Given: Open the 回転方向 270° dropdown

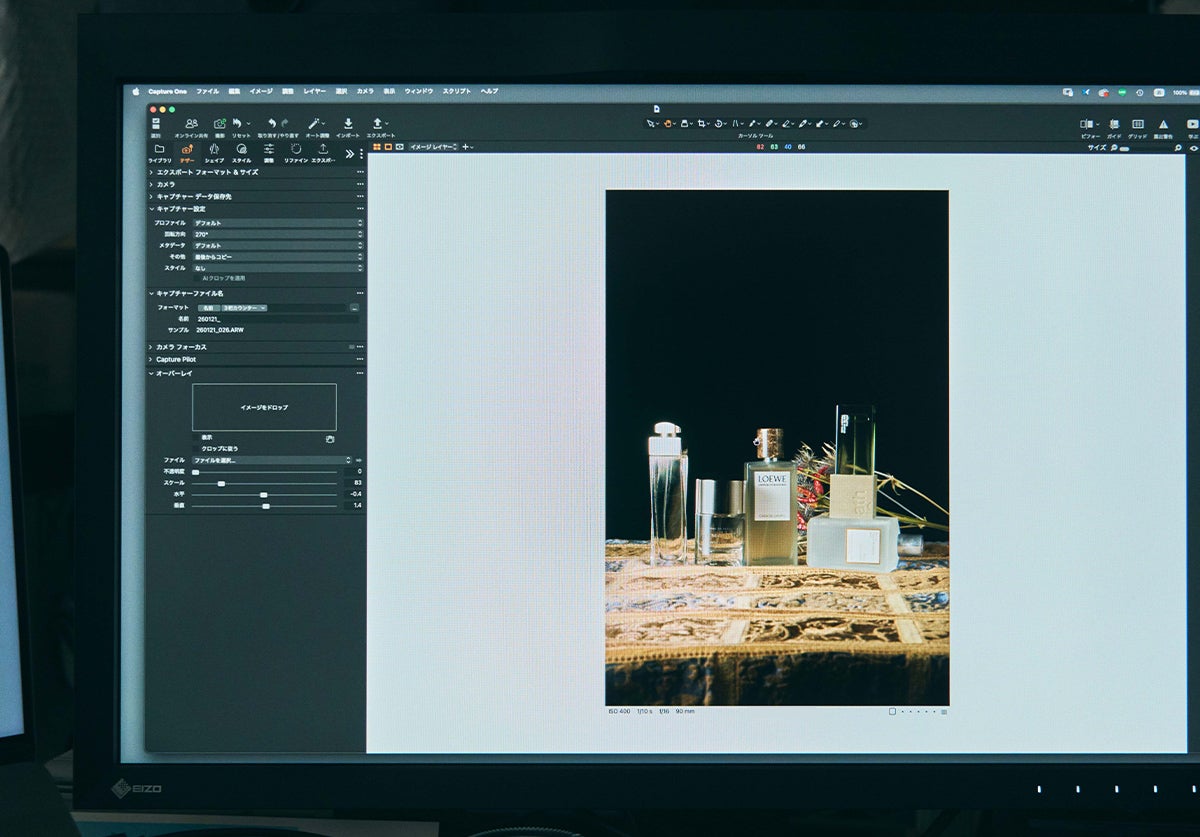Looking at the screenshot, I should coord(277,234).
